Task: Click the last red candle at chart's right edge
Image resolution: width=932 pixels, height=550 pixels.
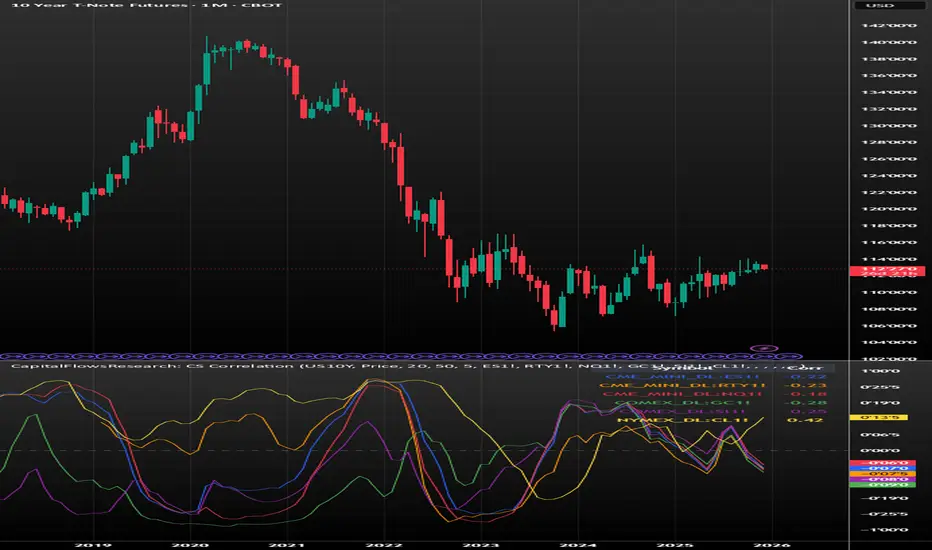Action: pos(765,266)
